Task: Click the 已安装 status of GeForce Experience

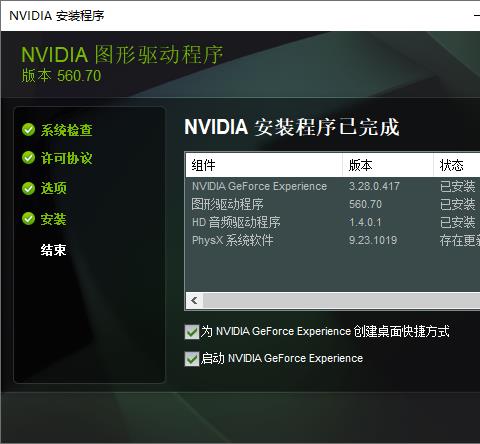Action: point(457,186)
